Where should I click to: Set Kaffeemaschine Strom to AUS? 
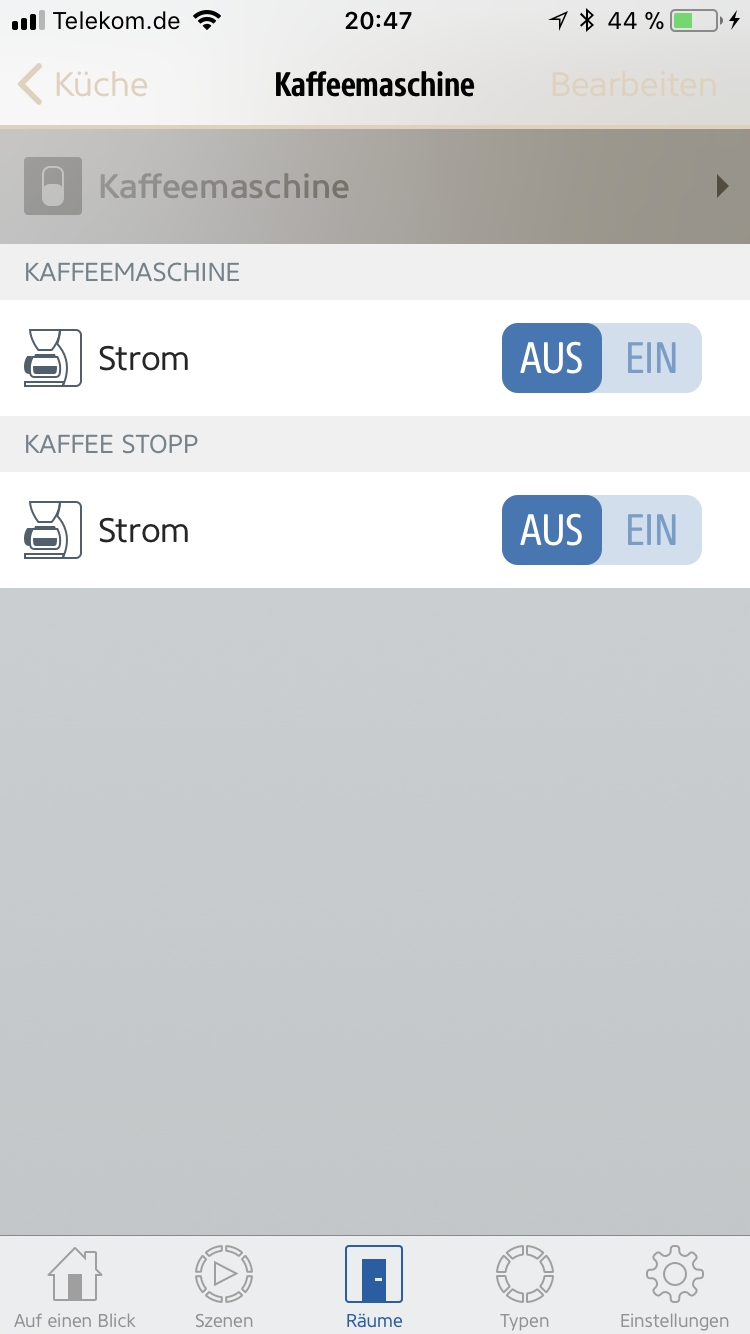pyautogui.click(x=552, y=358)
